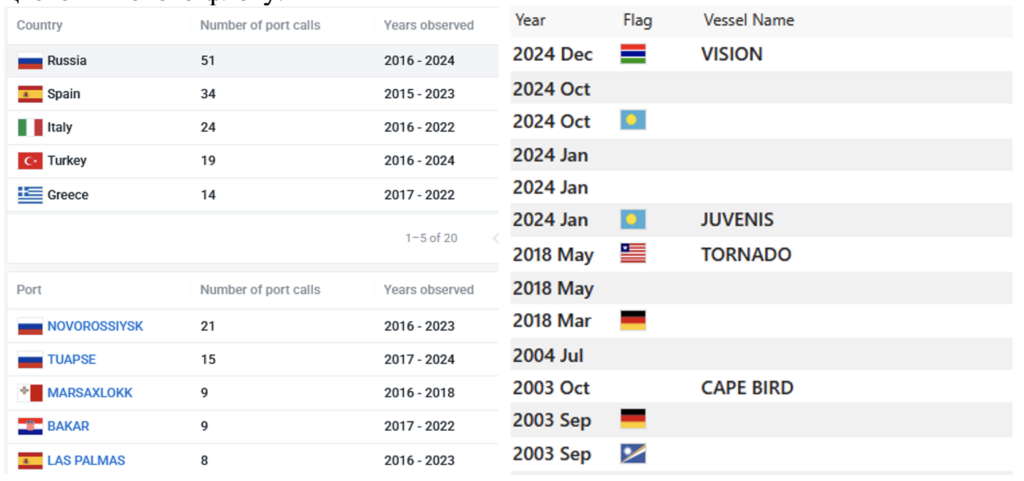The image size is (1024, 481).
Task: Click the Liberia flag next to TORNADO
Action: (633, 254)
